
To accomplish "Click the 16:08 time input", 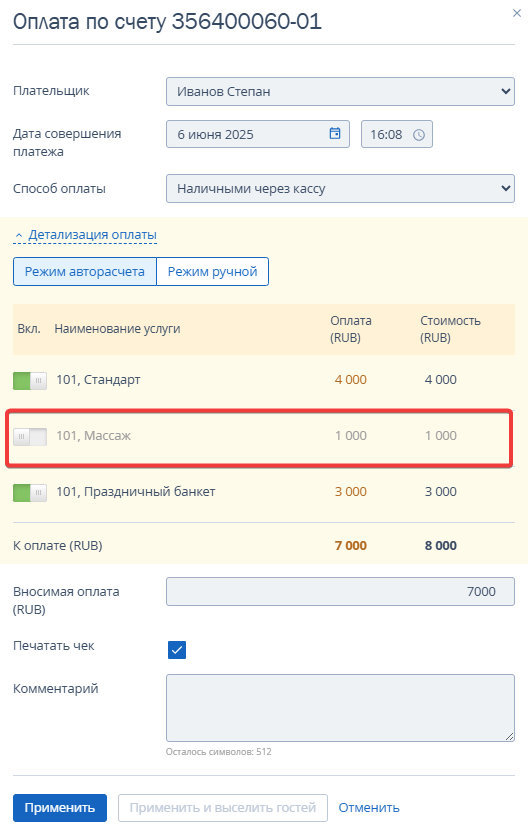I will (x=397, y=134).
